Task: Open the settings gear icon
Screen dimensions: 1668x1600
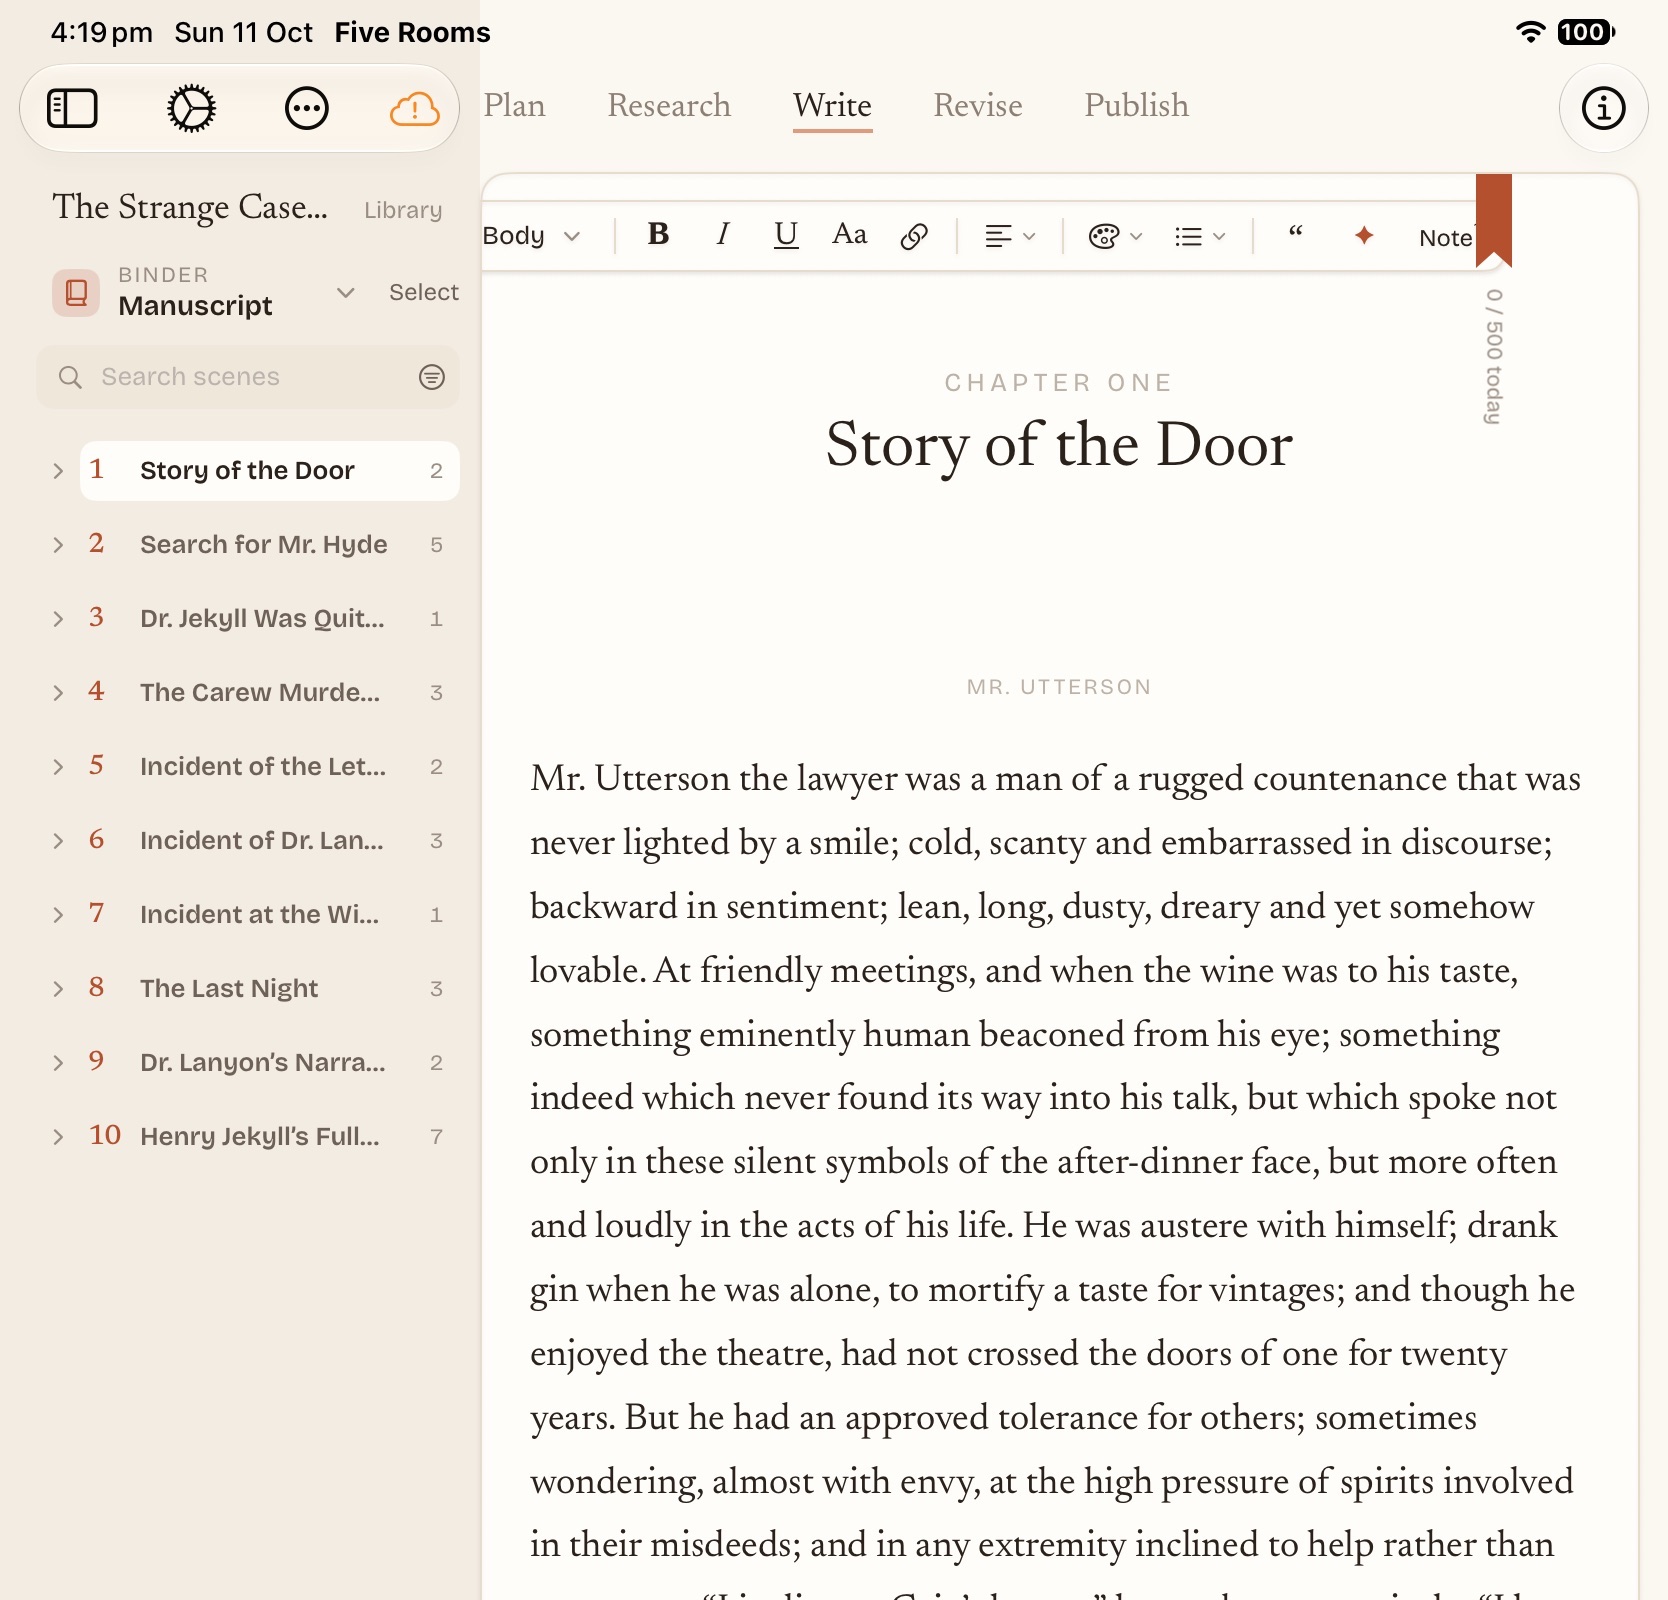Action: pyautogui.click(x=191, y=108)
